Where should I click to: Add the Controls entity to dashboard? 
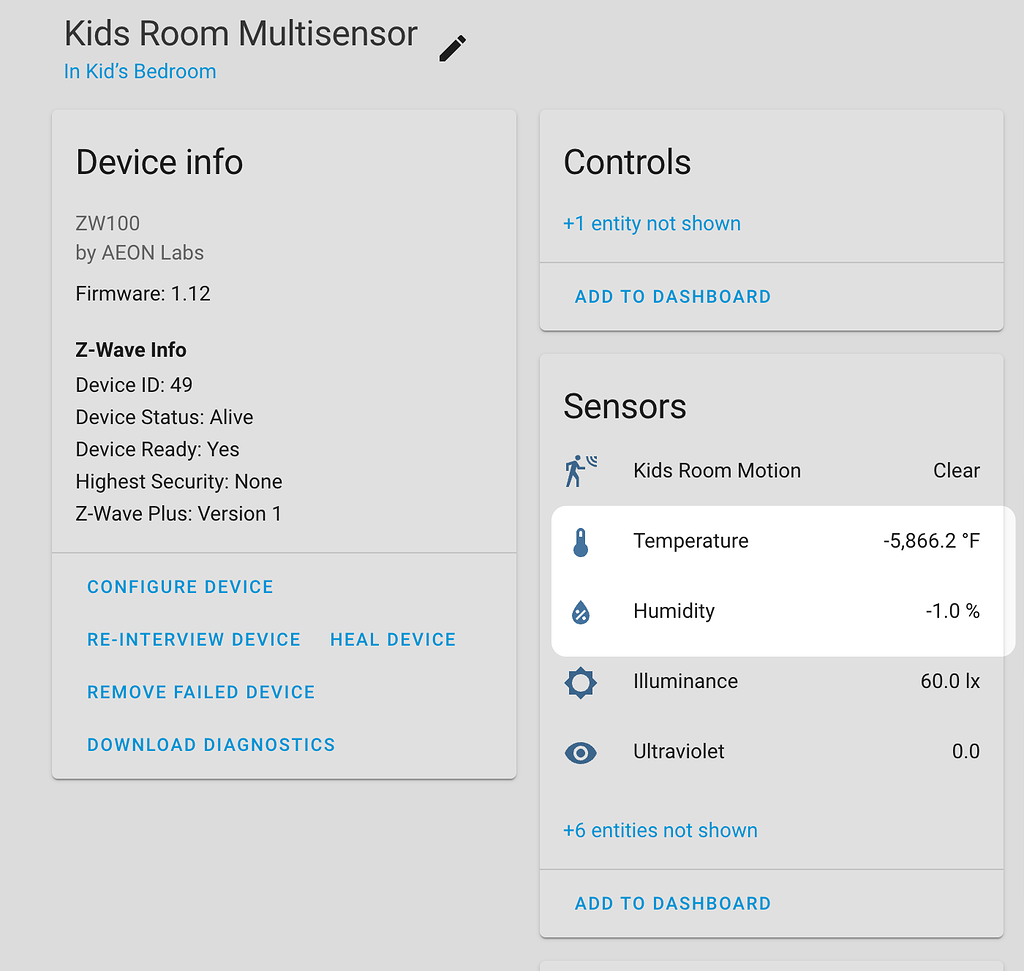click(x=672, y=296)
